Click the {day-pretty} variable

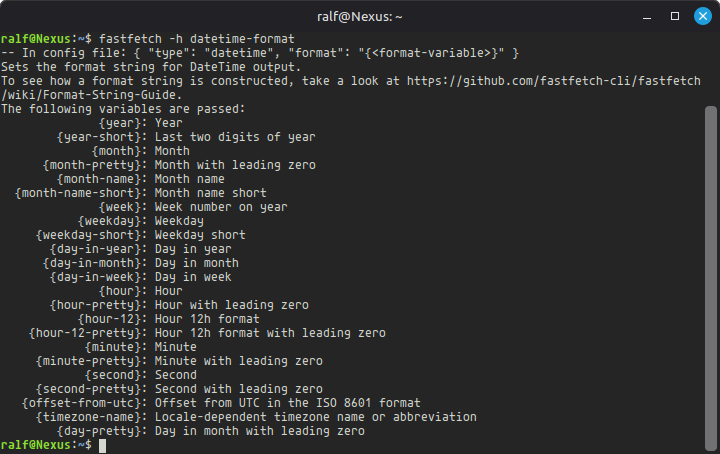pos(98,431)
